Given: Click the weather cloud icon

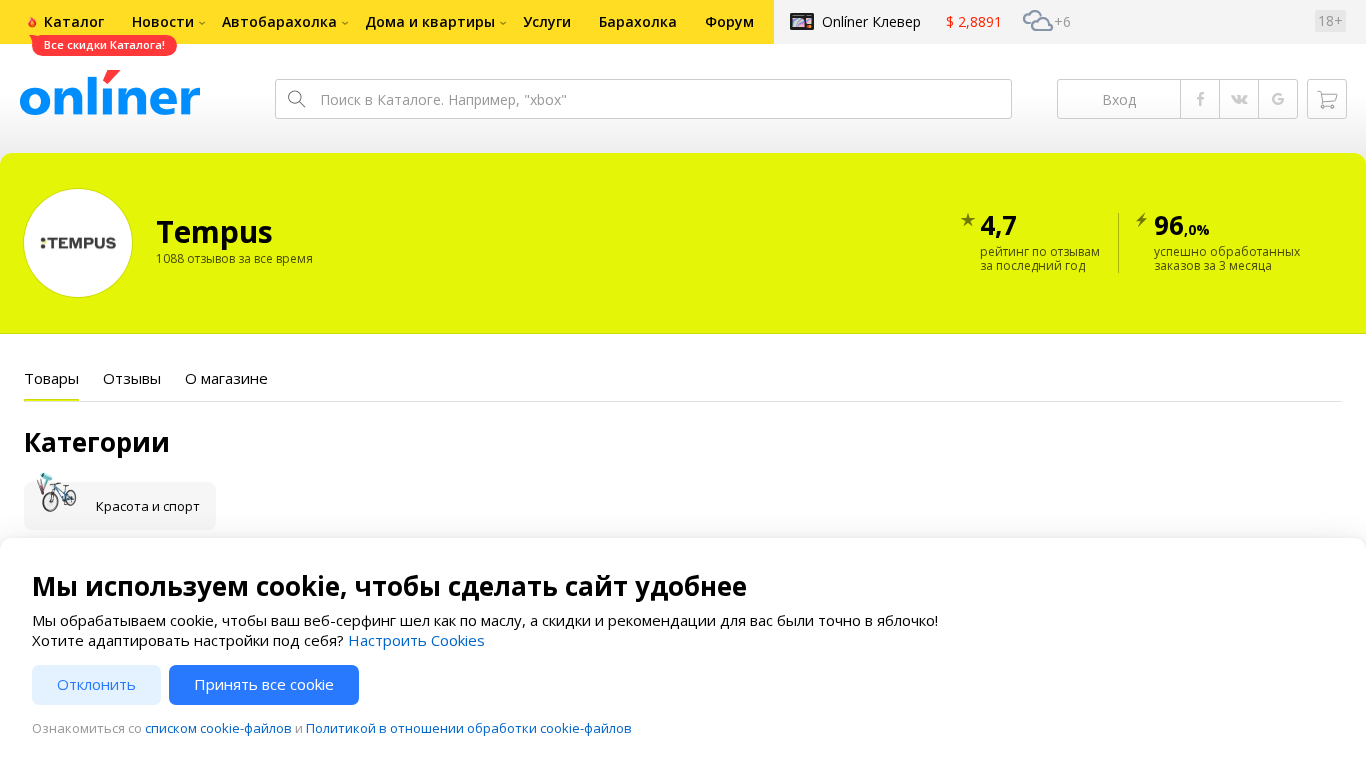Looking at the screenshot, I should coord(1037,21).
